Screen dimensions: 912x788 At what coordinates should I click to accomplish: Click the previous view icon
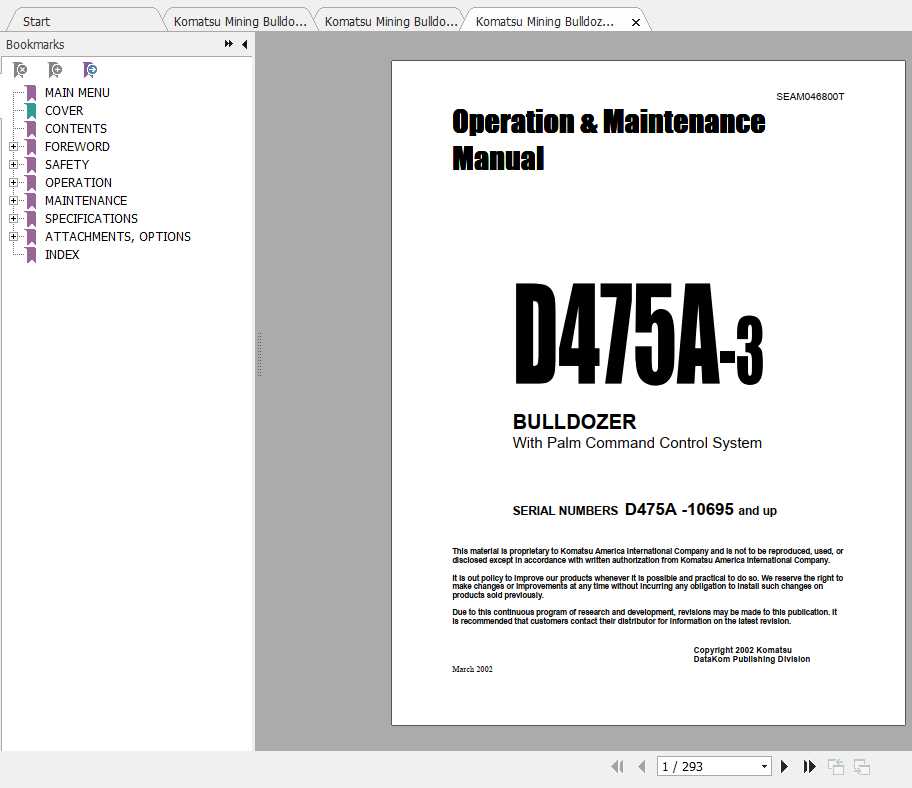click(x=836, y=766)
